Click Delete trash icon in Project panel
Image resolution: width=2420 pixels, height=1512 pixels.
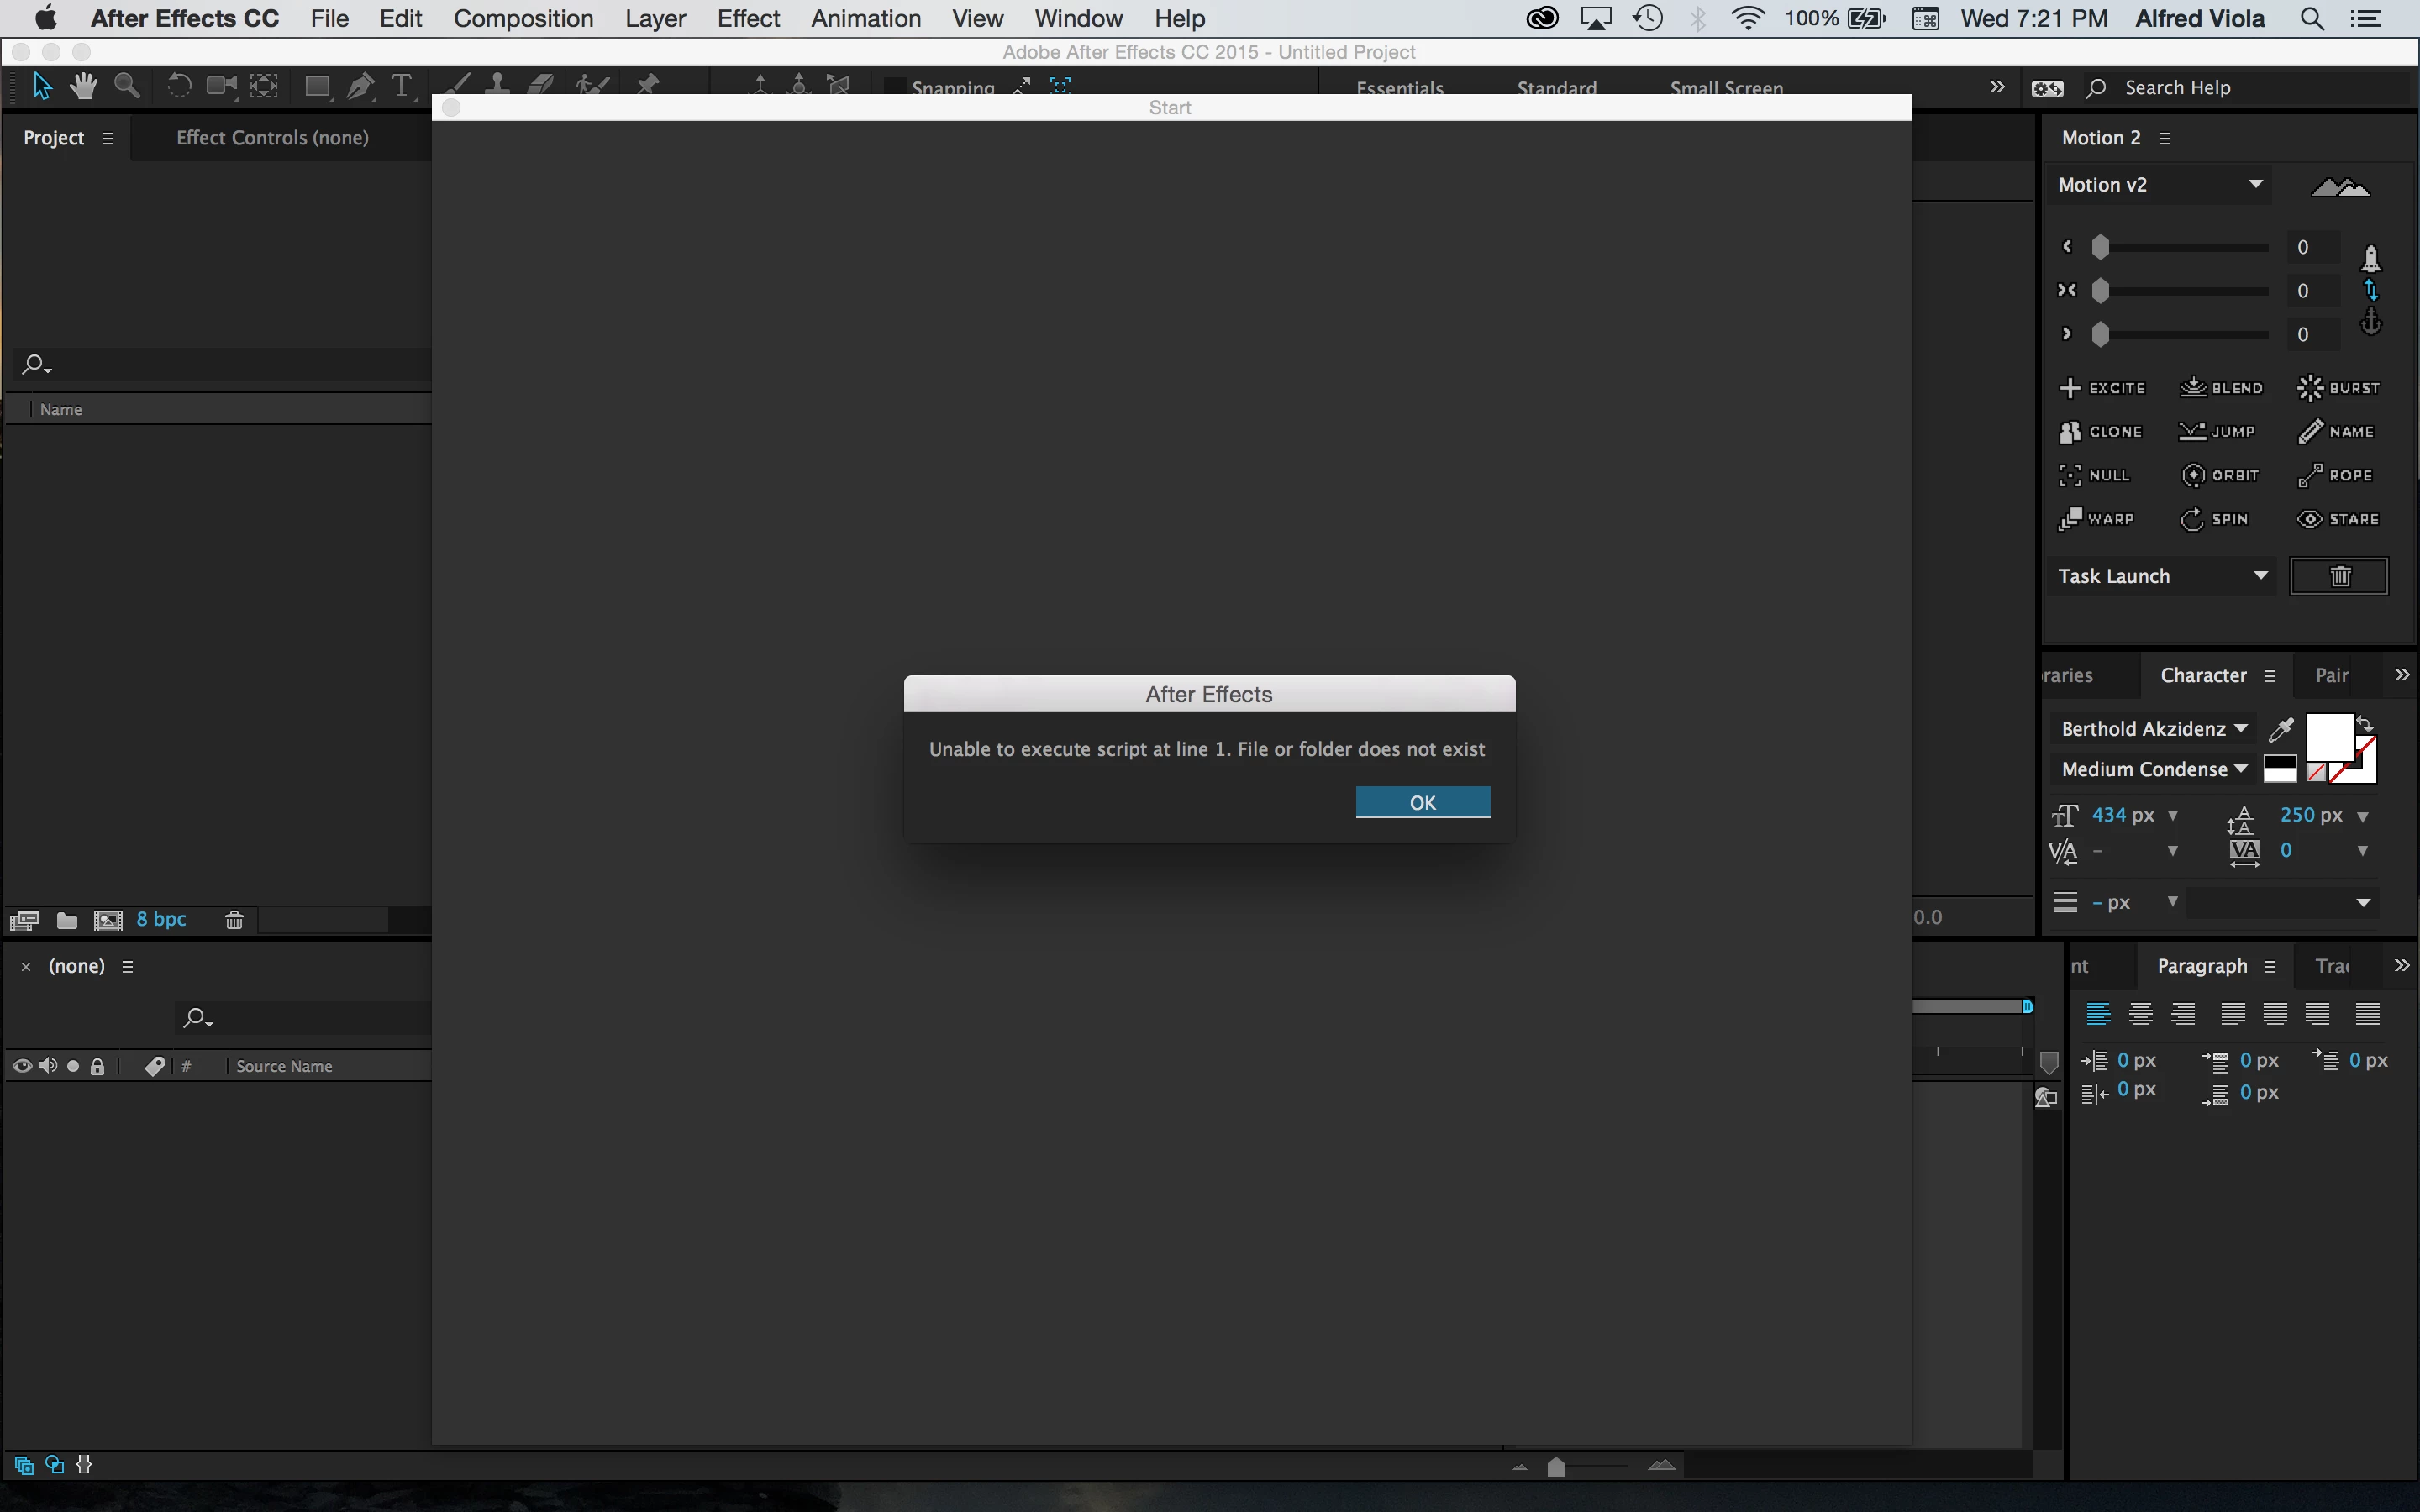pos(234,920)
